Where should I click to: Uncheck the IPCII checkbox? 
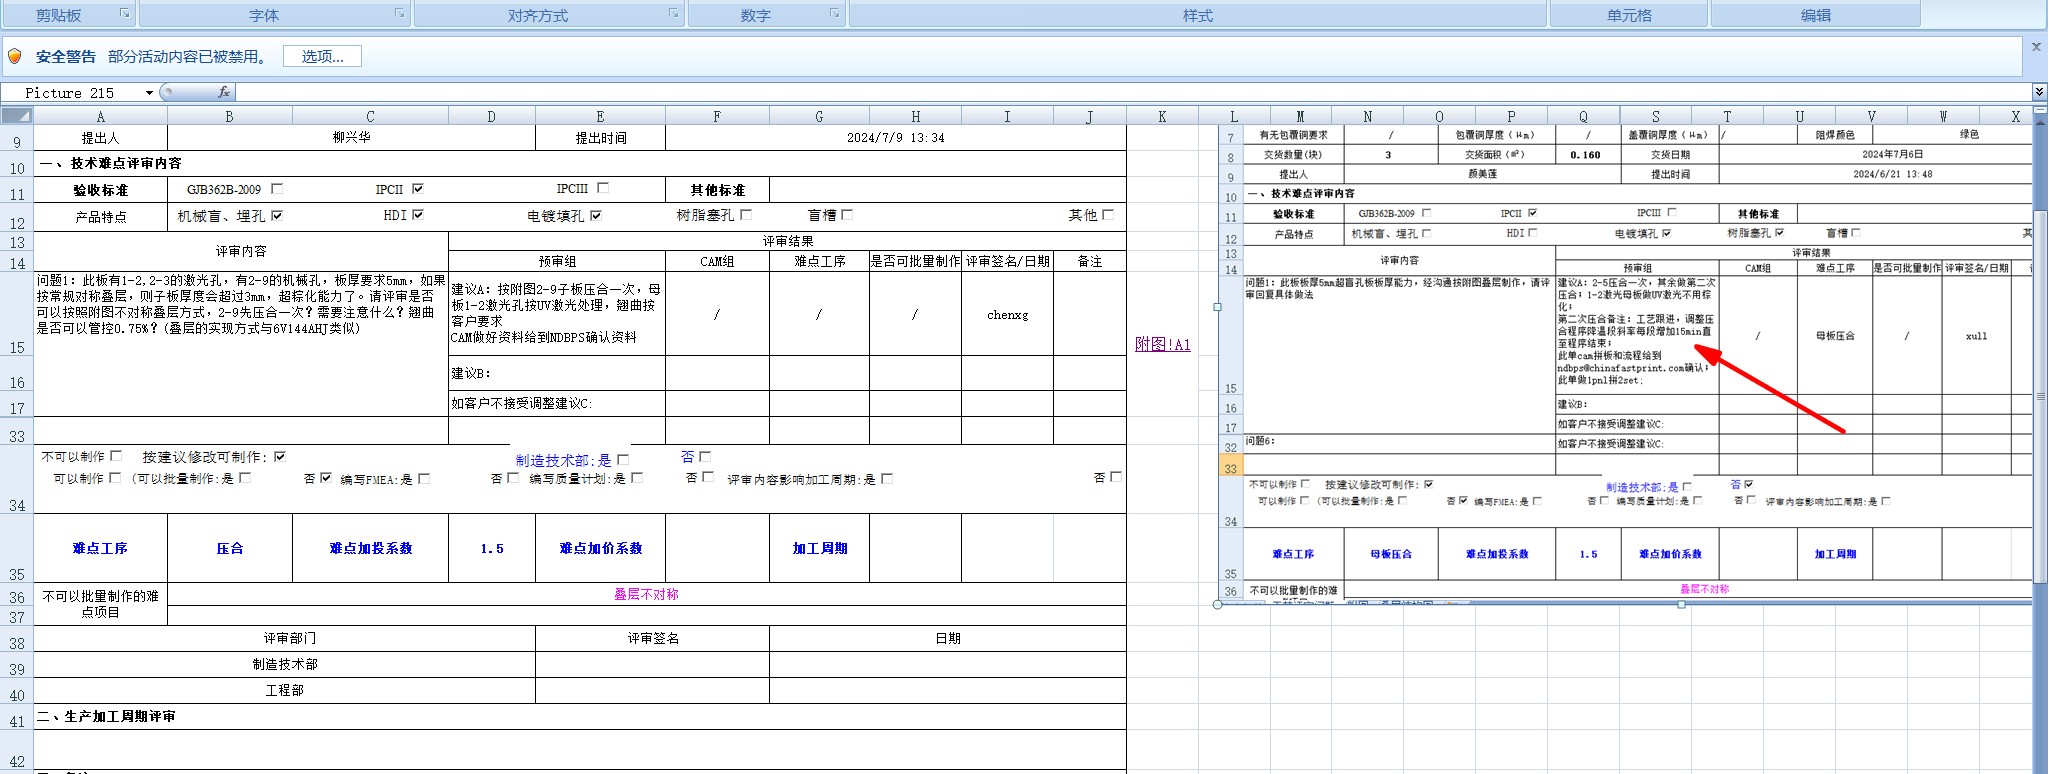coord(418,188)
